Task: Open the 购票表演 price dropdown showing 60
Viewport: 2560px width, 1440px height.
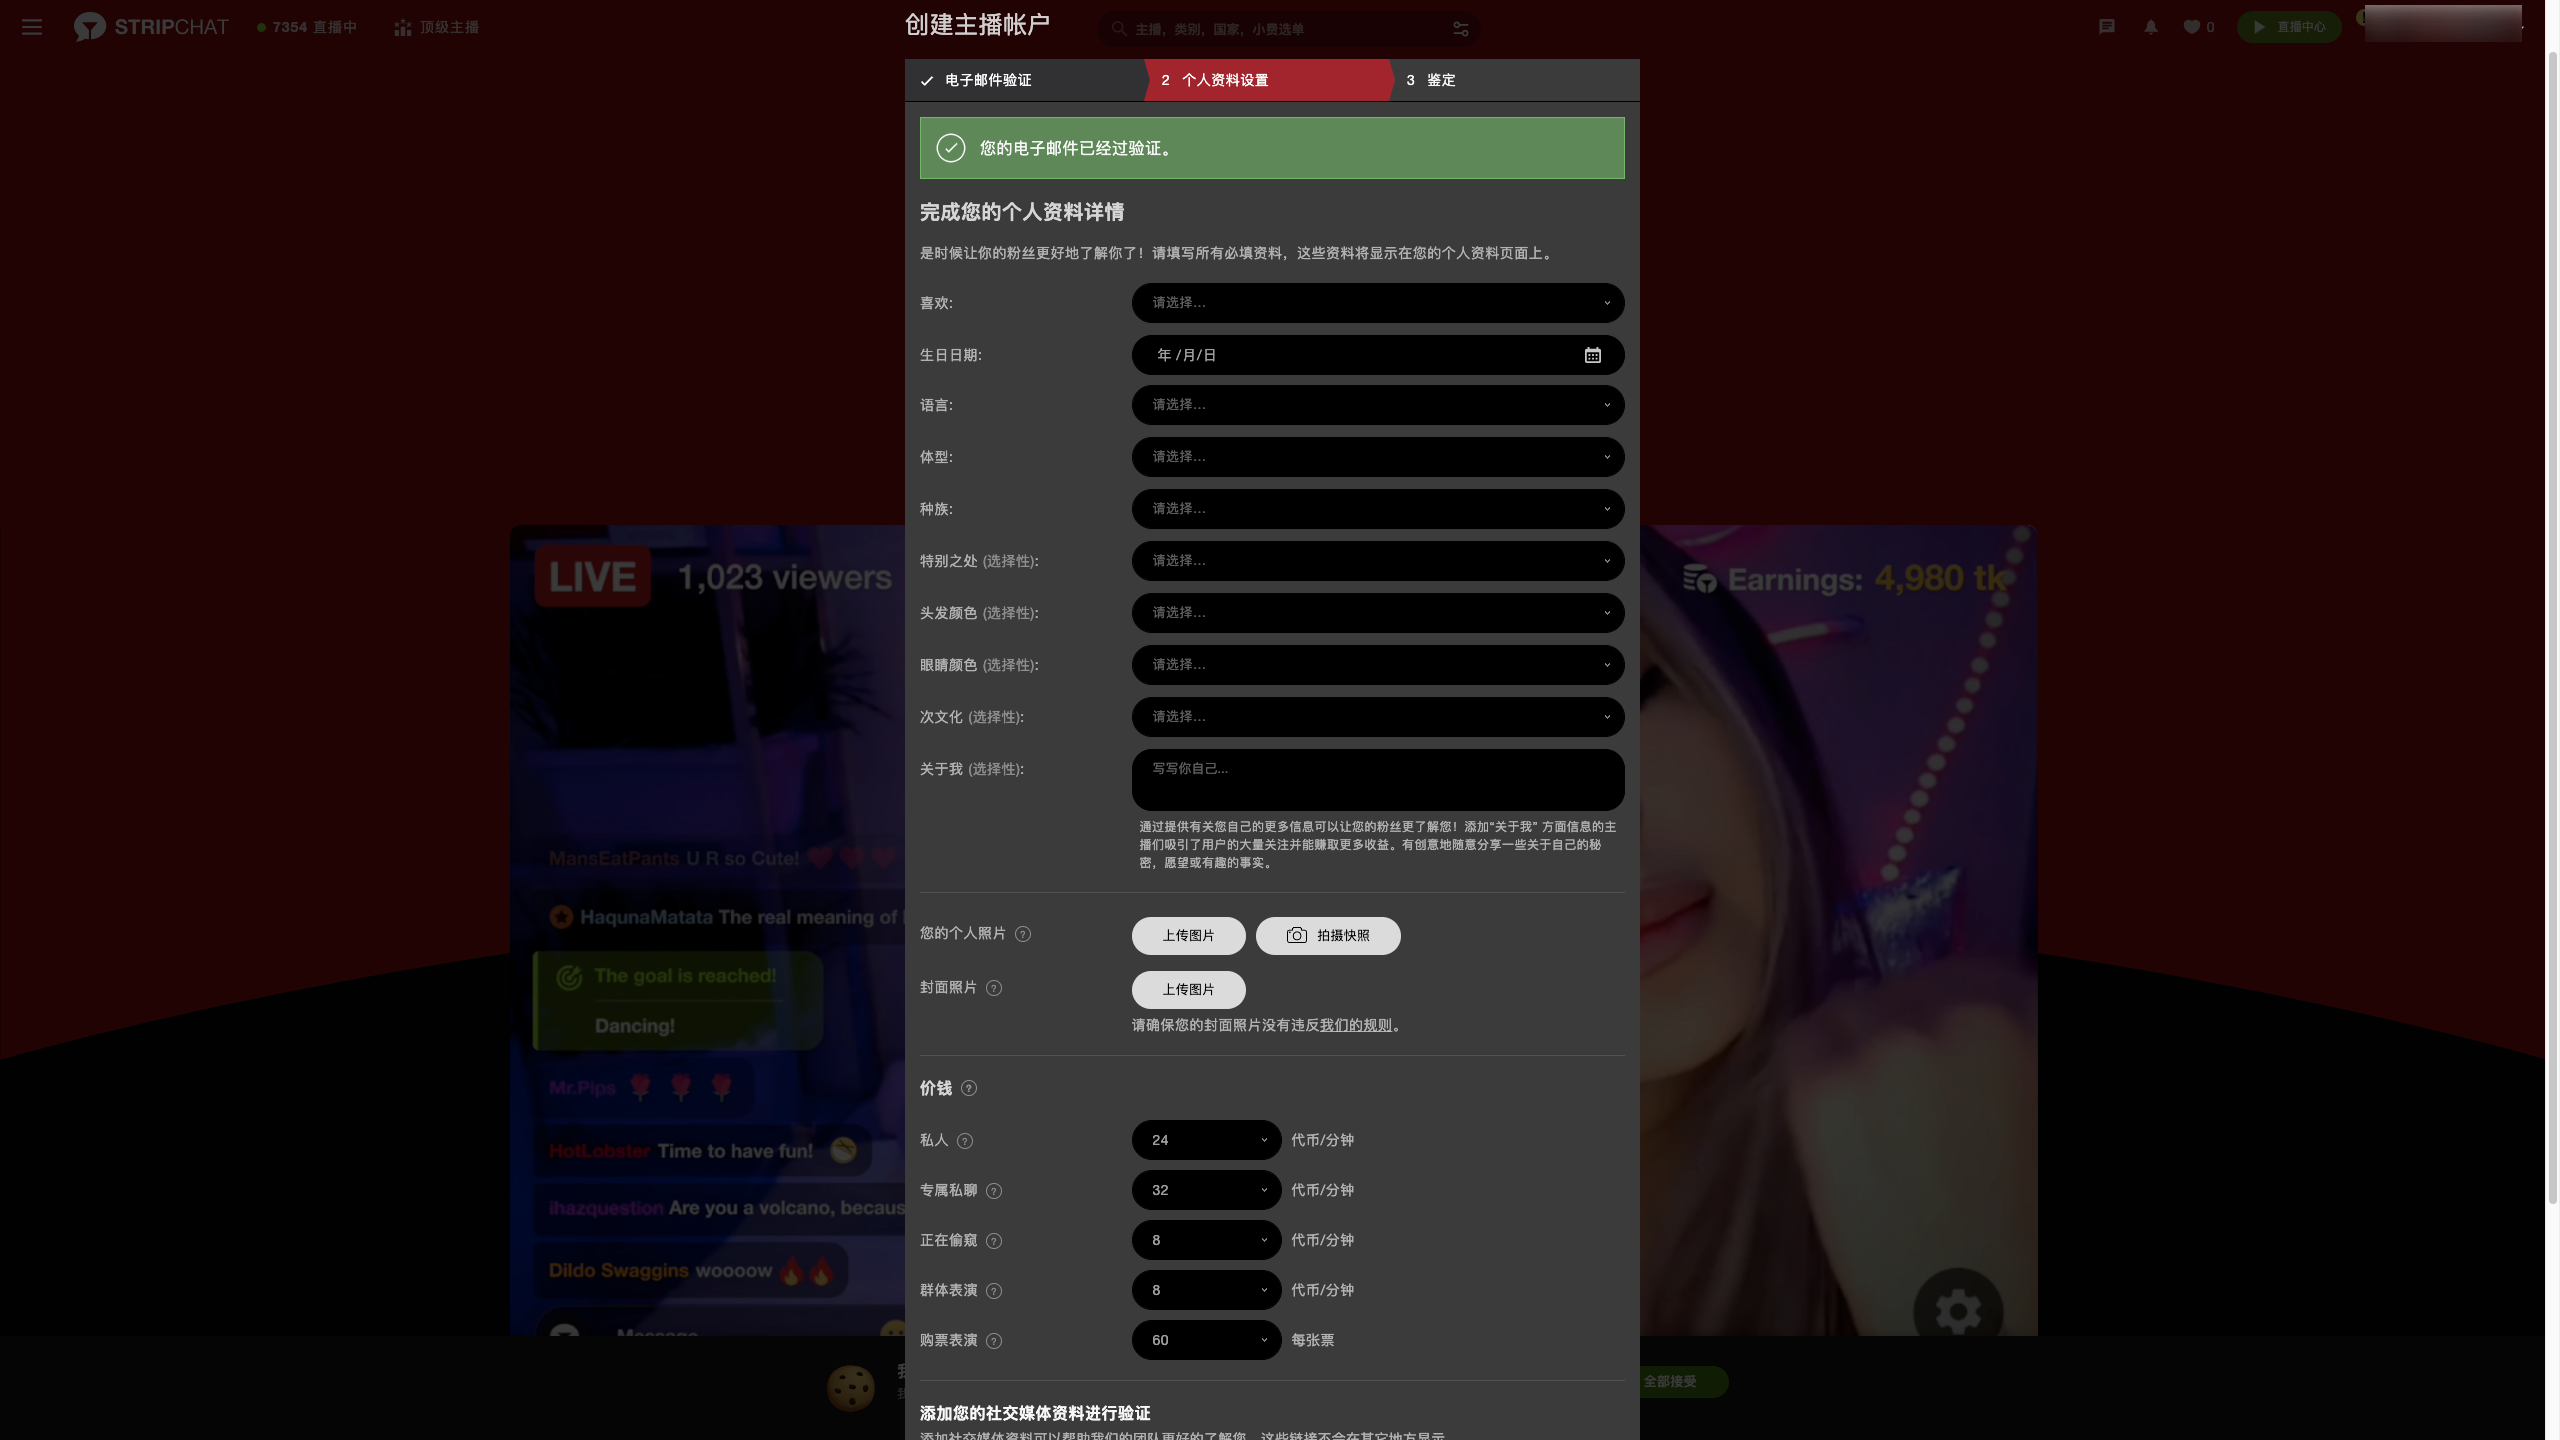Action: (1207, 1340)
